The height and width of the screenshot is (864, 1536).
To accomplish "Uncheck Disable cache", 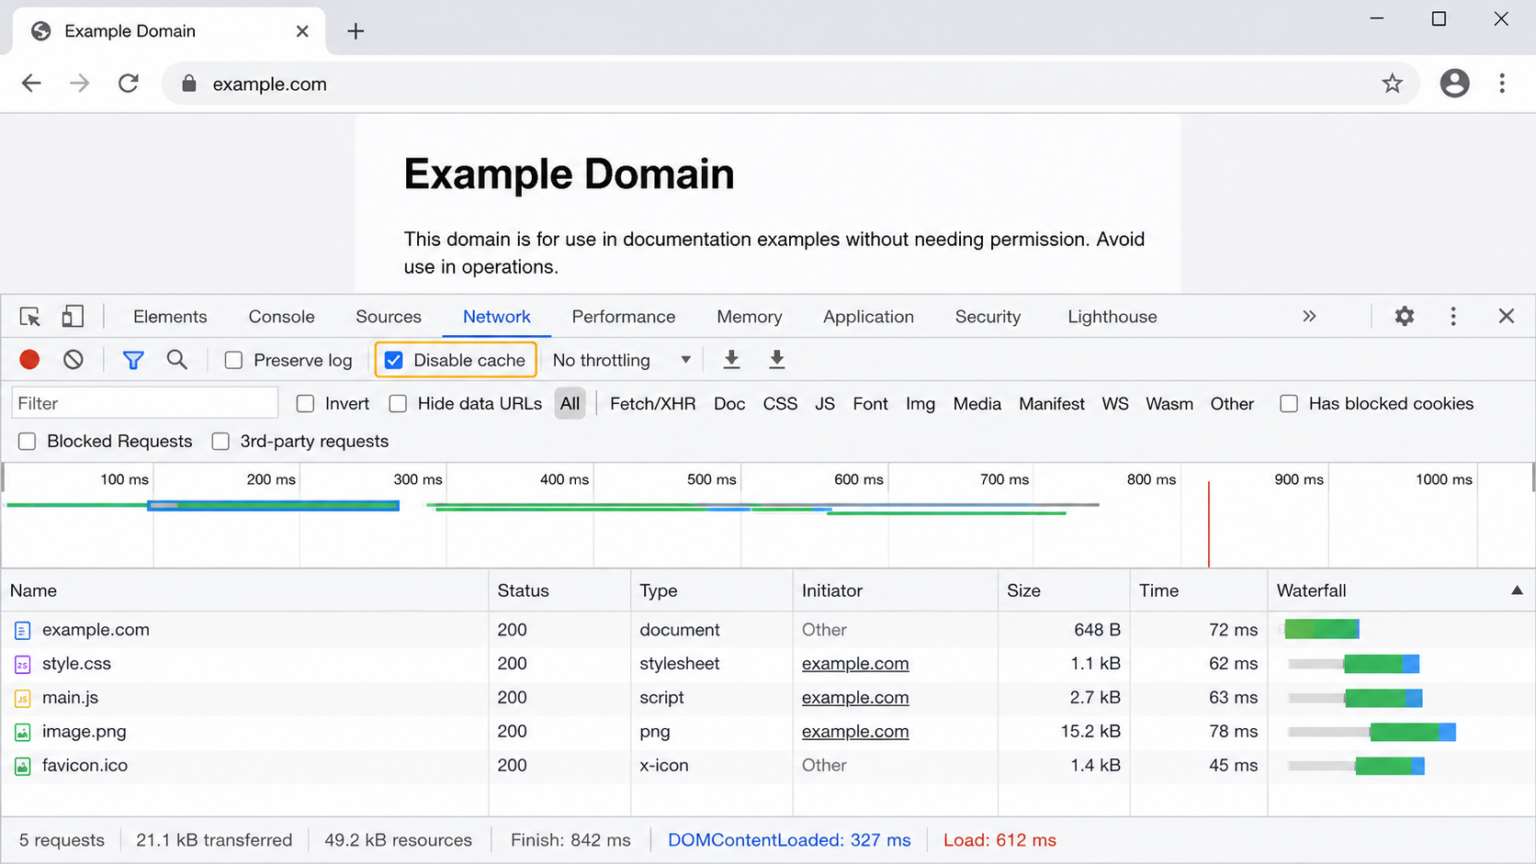I will (x=394, y=360).
